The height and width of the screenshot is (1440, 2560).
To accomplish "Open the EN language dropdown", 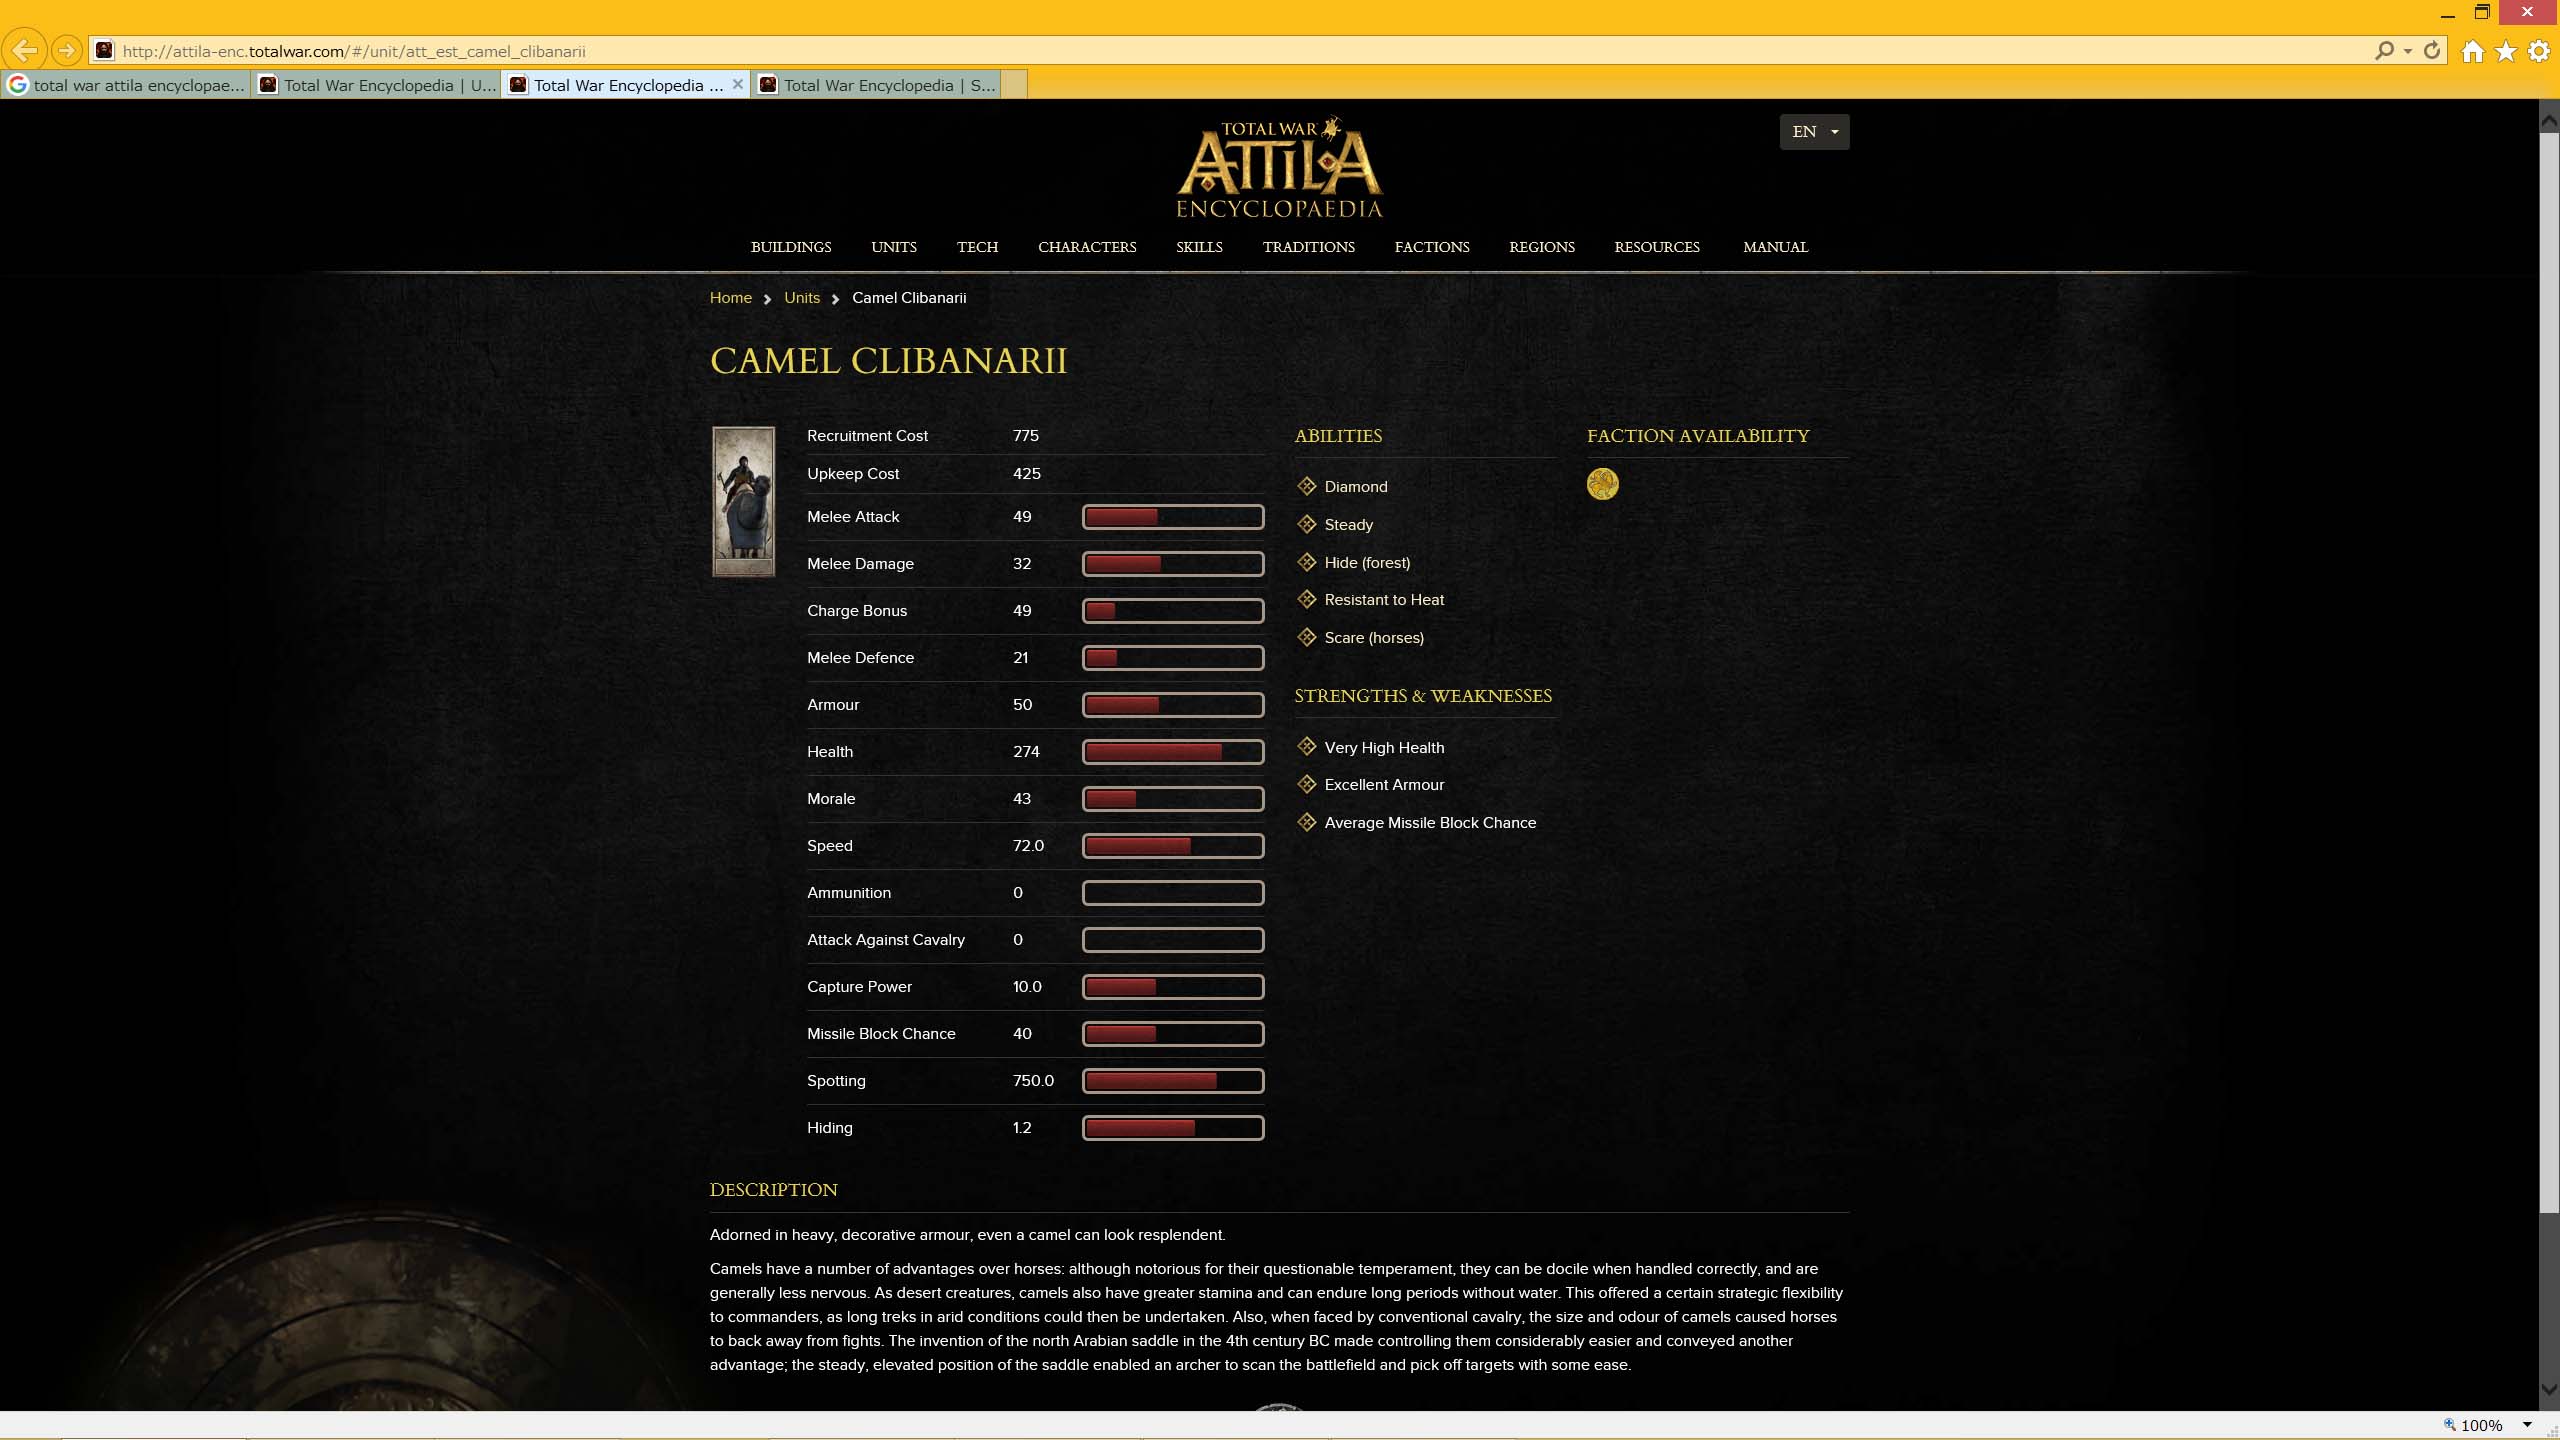I will (x=1814, y=132).
